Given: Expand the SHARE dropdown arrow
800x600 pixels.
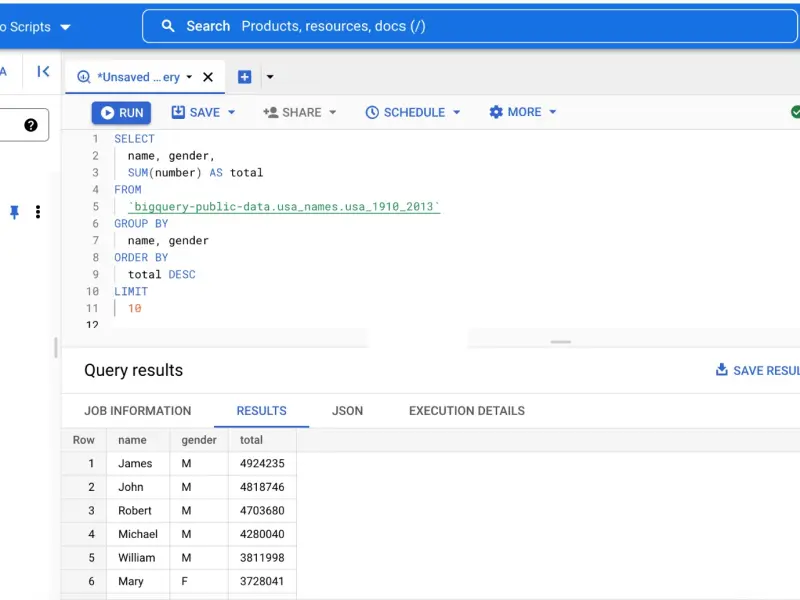Looking at the screenshot, I should click(333, 112).
